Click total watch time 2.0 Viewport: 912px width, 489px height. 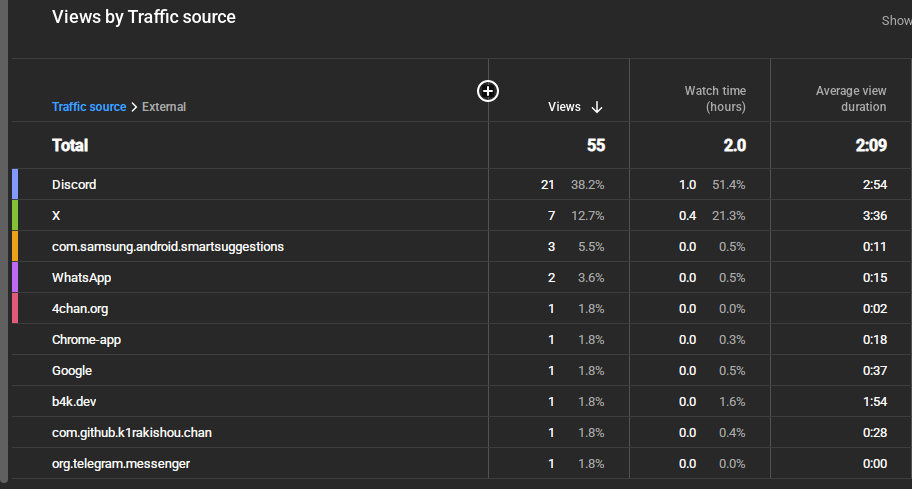point(735,145)
